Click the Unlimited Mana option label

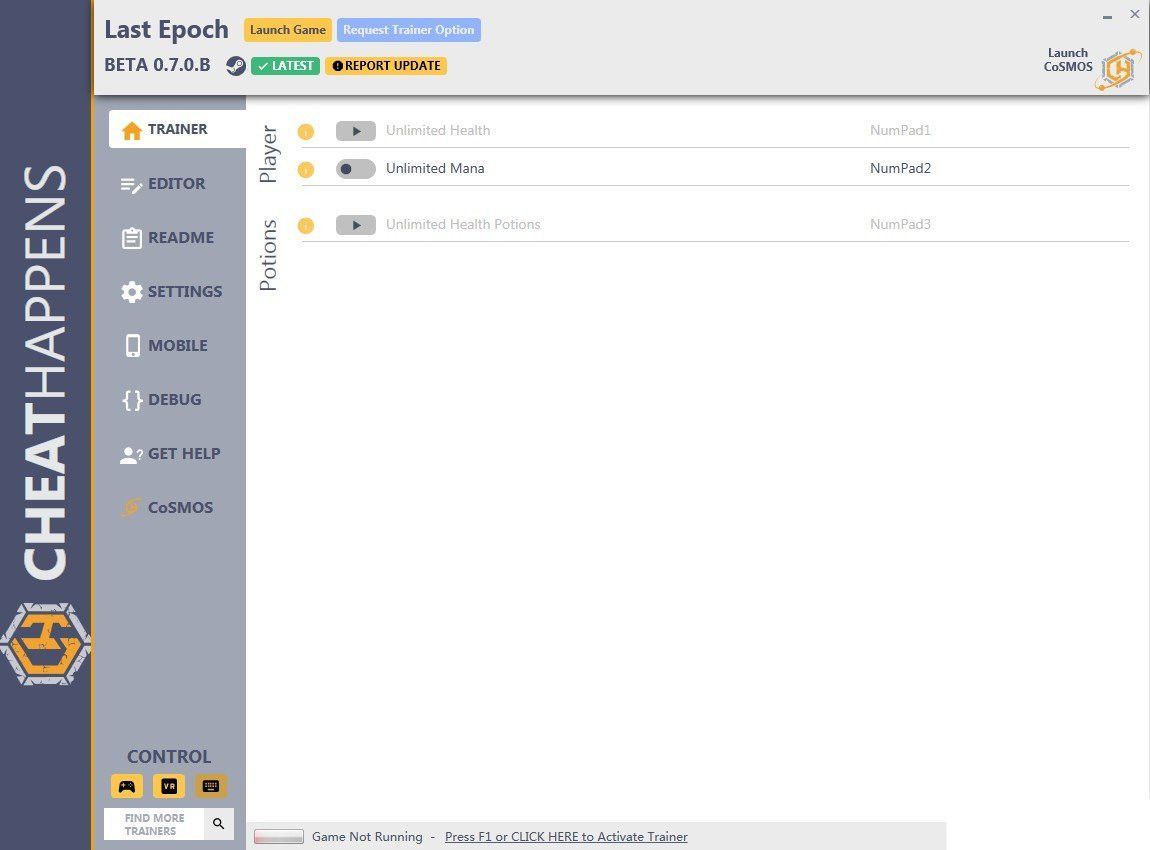coord(435,169)
